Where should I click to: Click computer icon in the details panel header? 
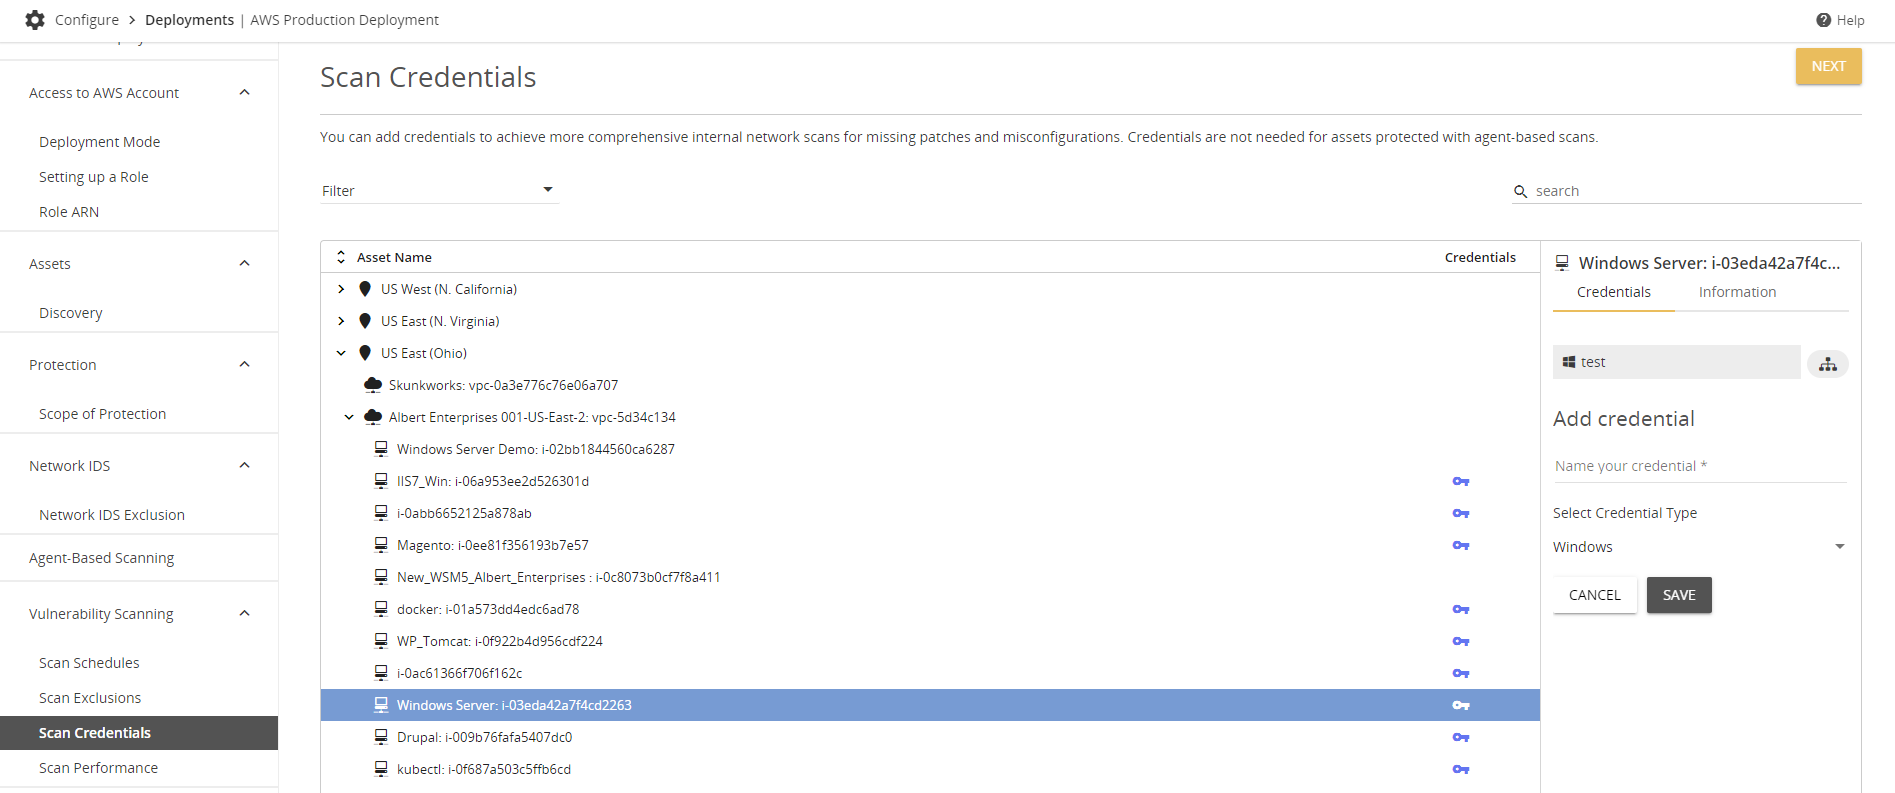[1562, 263]
